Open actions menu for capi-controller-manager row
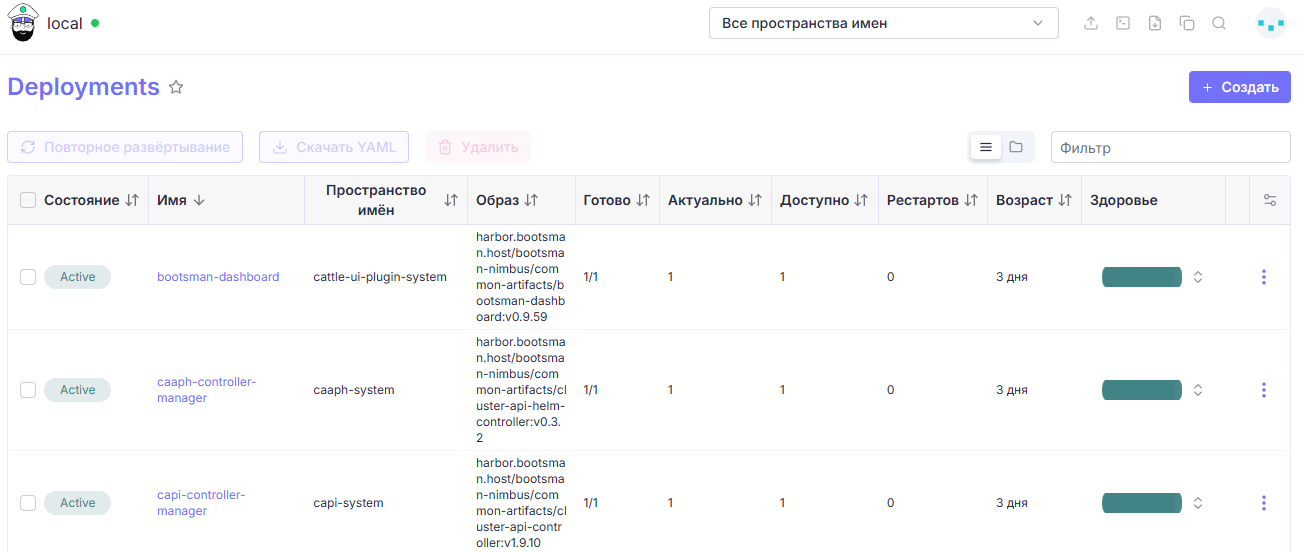1304x552 pixels. tap(1264, 503)
